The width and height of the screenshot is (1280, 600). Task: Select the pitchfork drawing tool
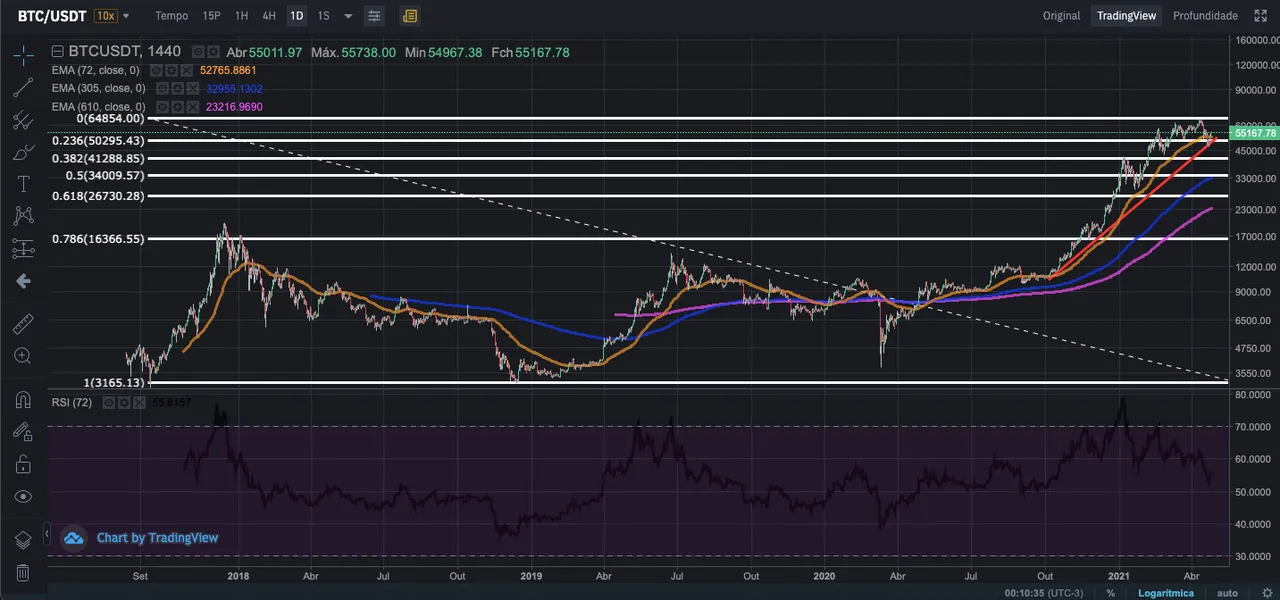coord(23,120)
